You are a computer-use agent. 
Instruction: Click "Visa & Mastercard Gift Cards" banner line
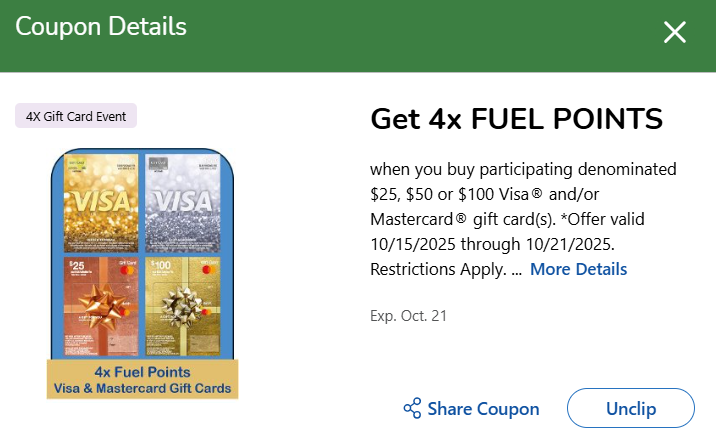tap(143, 387)
